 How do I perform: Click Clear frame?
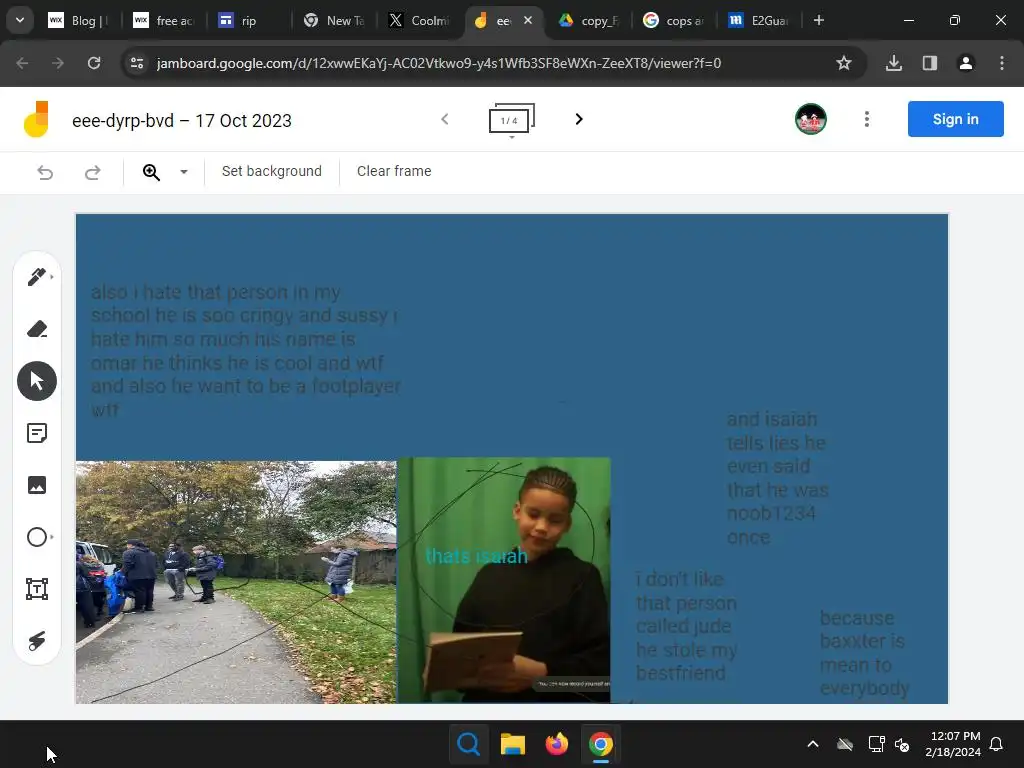pos(394,171)
